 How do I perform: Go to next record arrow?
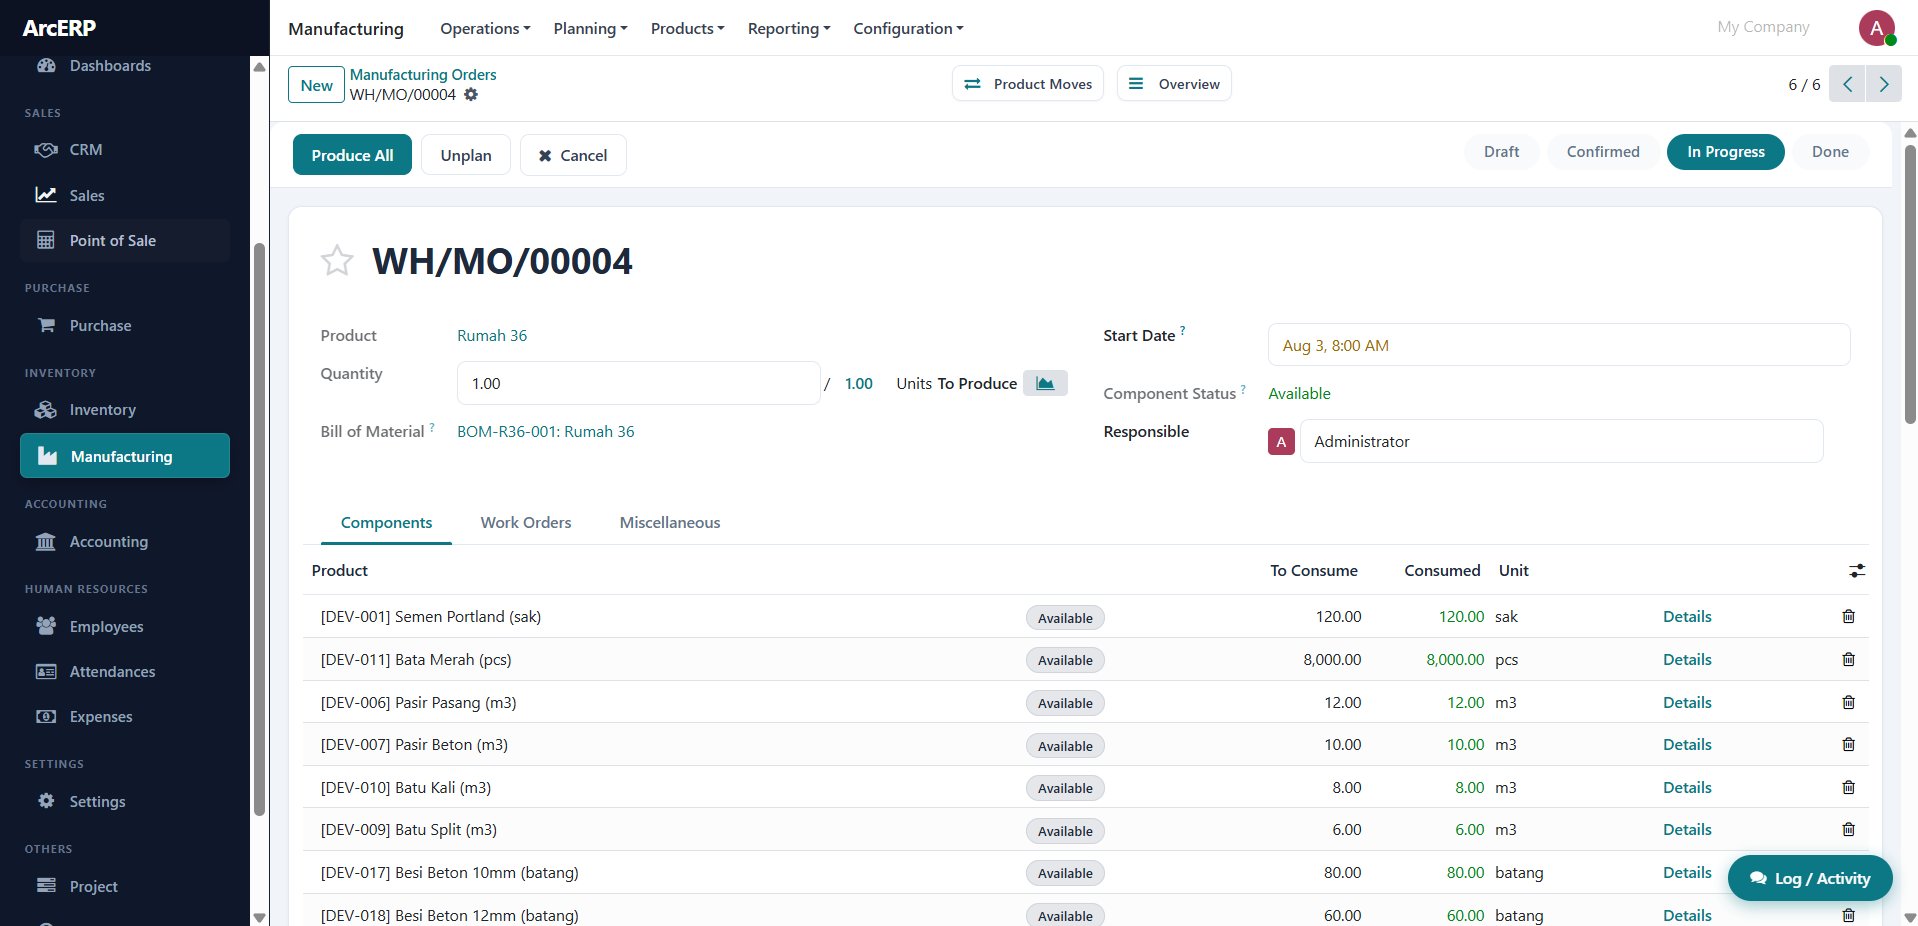point(1884,84)
